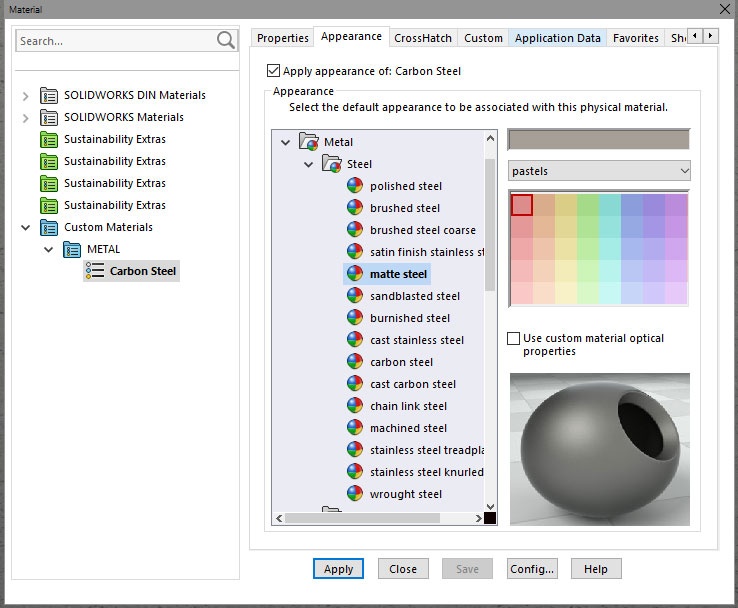
Task: Click the machined steel appearance icon
Action: pyautogui.click(x=355, y=428)
